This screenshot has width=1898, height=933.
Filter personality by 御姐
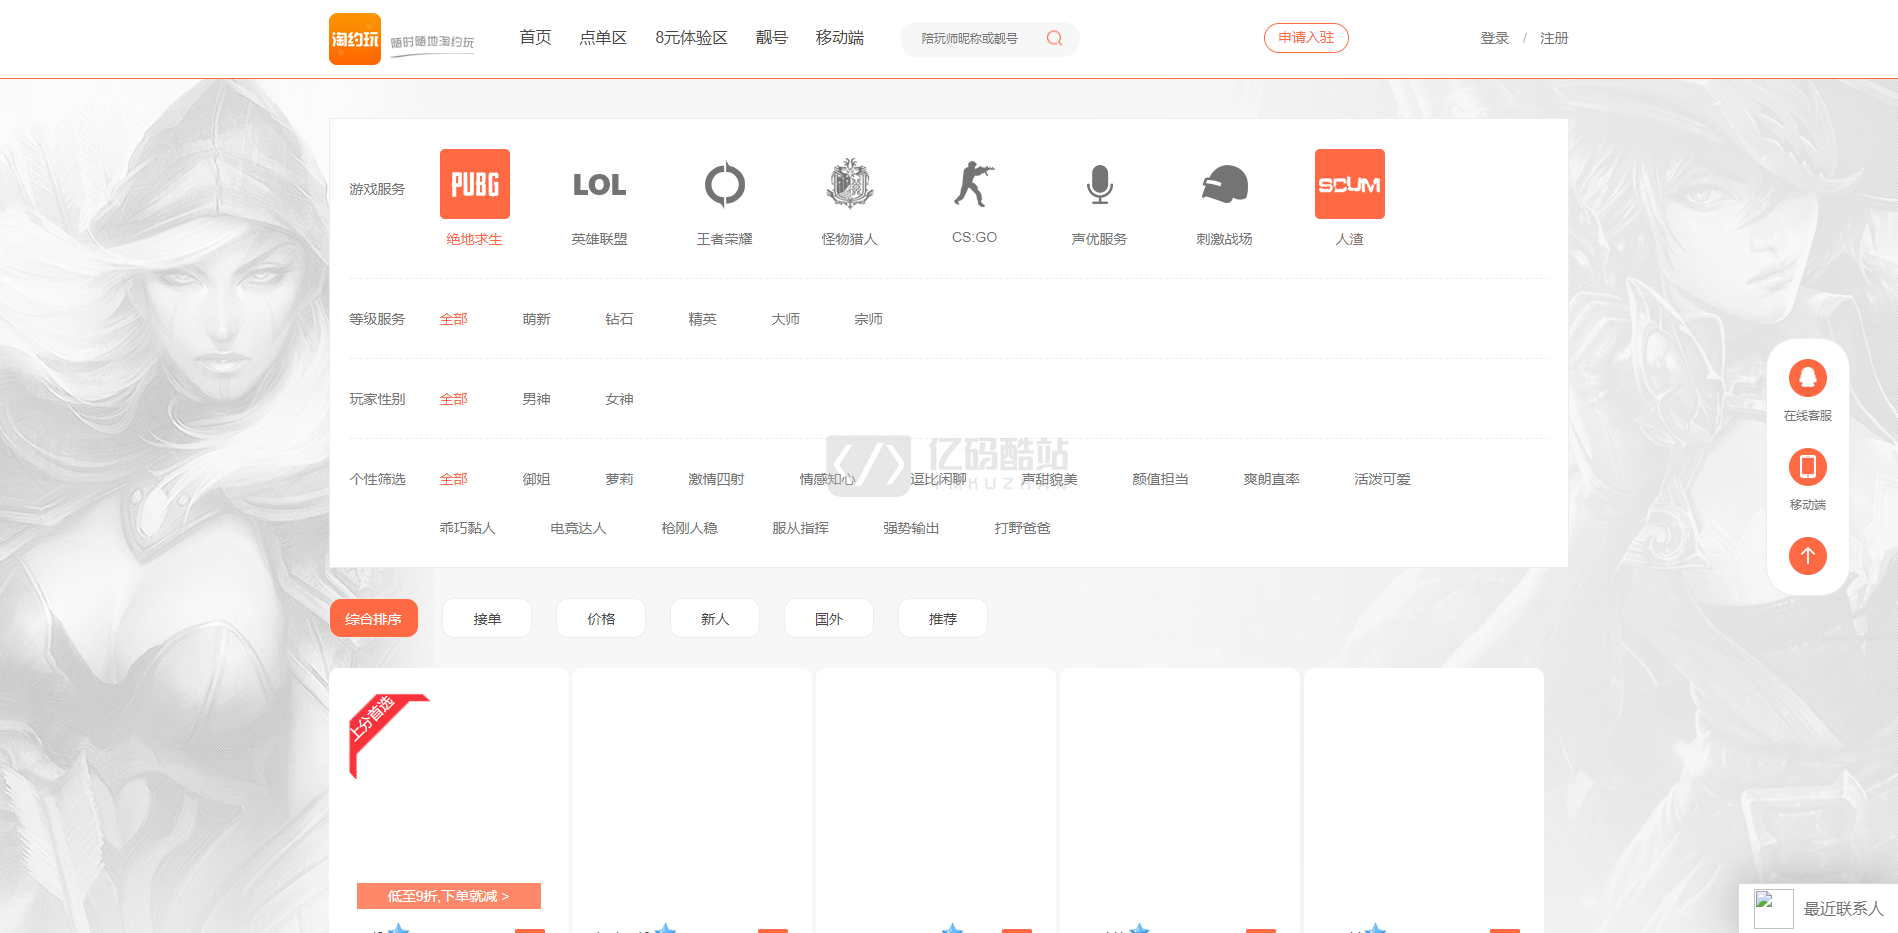pos(537,479)
